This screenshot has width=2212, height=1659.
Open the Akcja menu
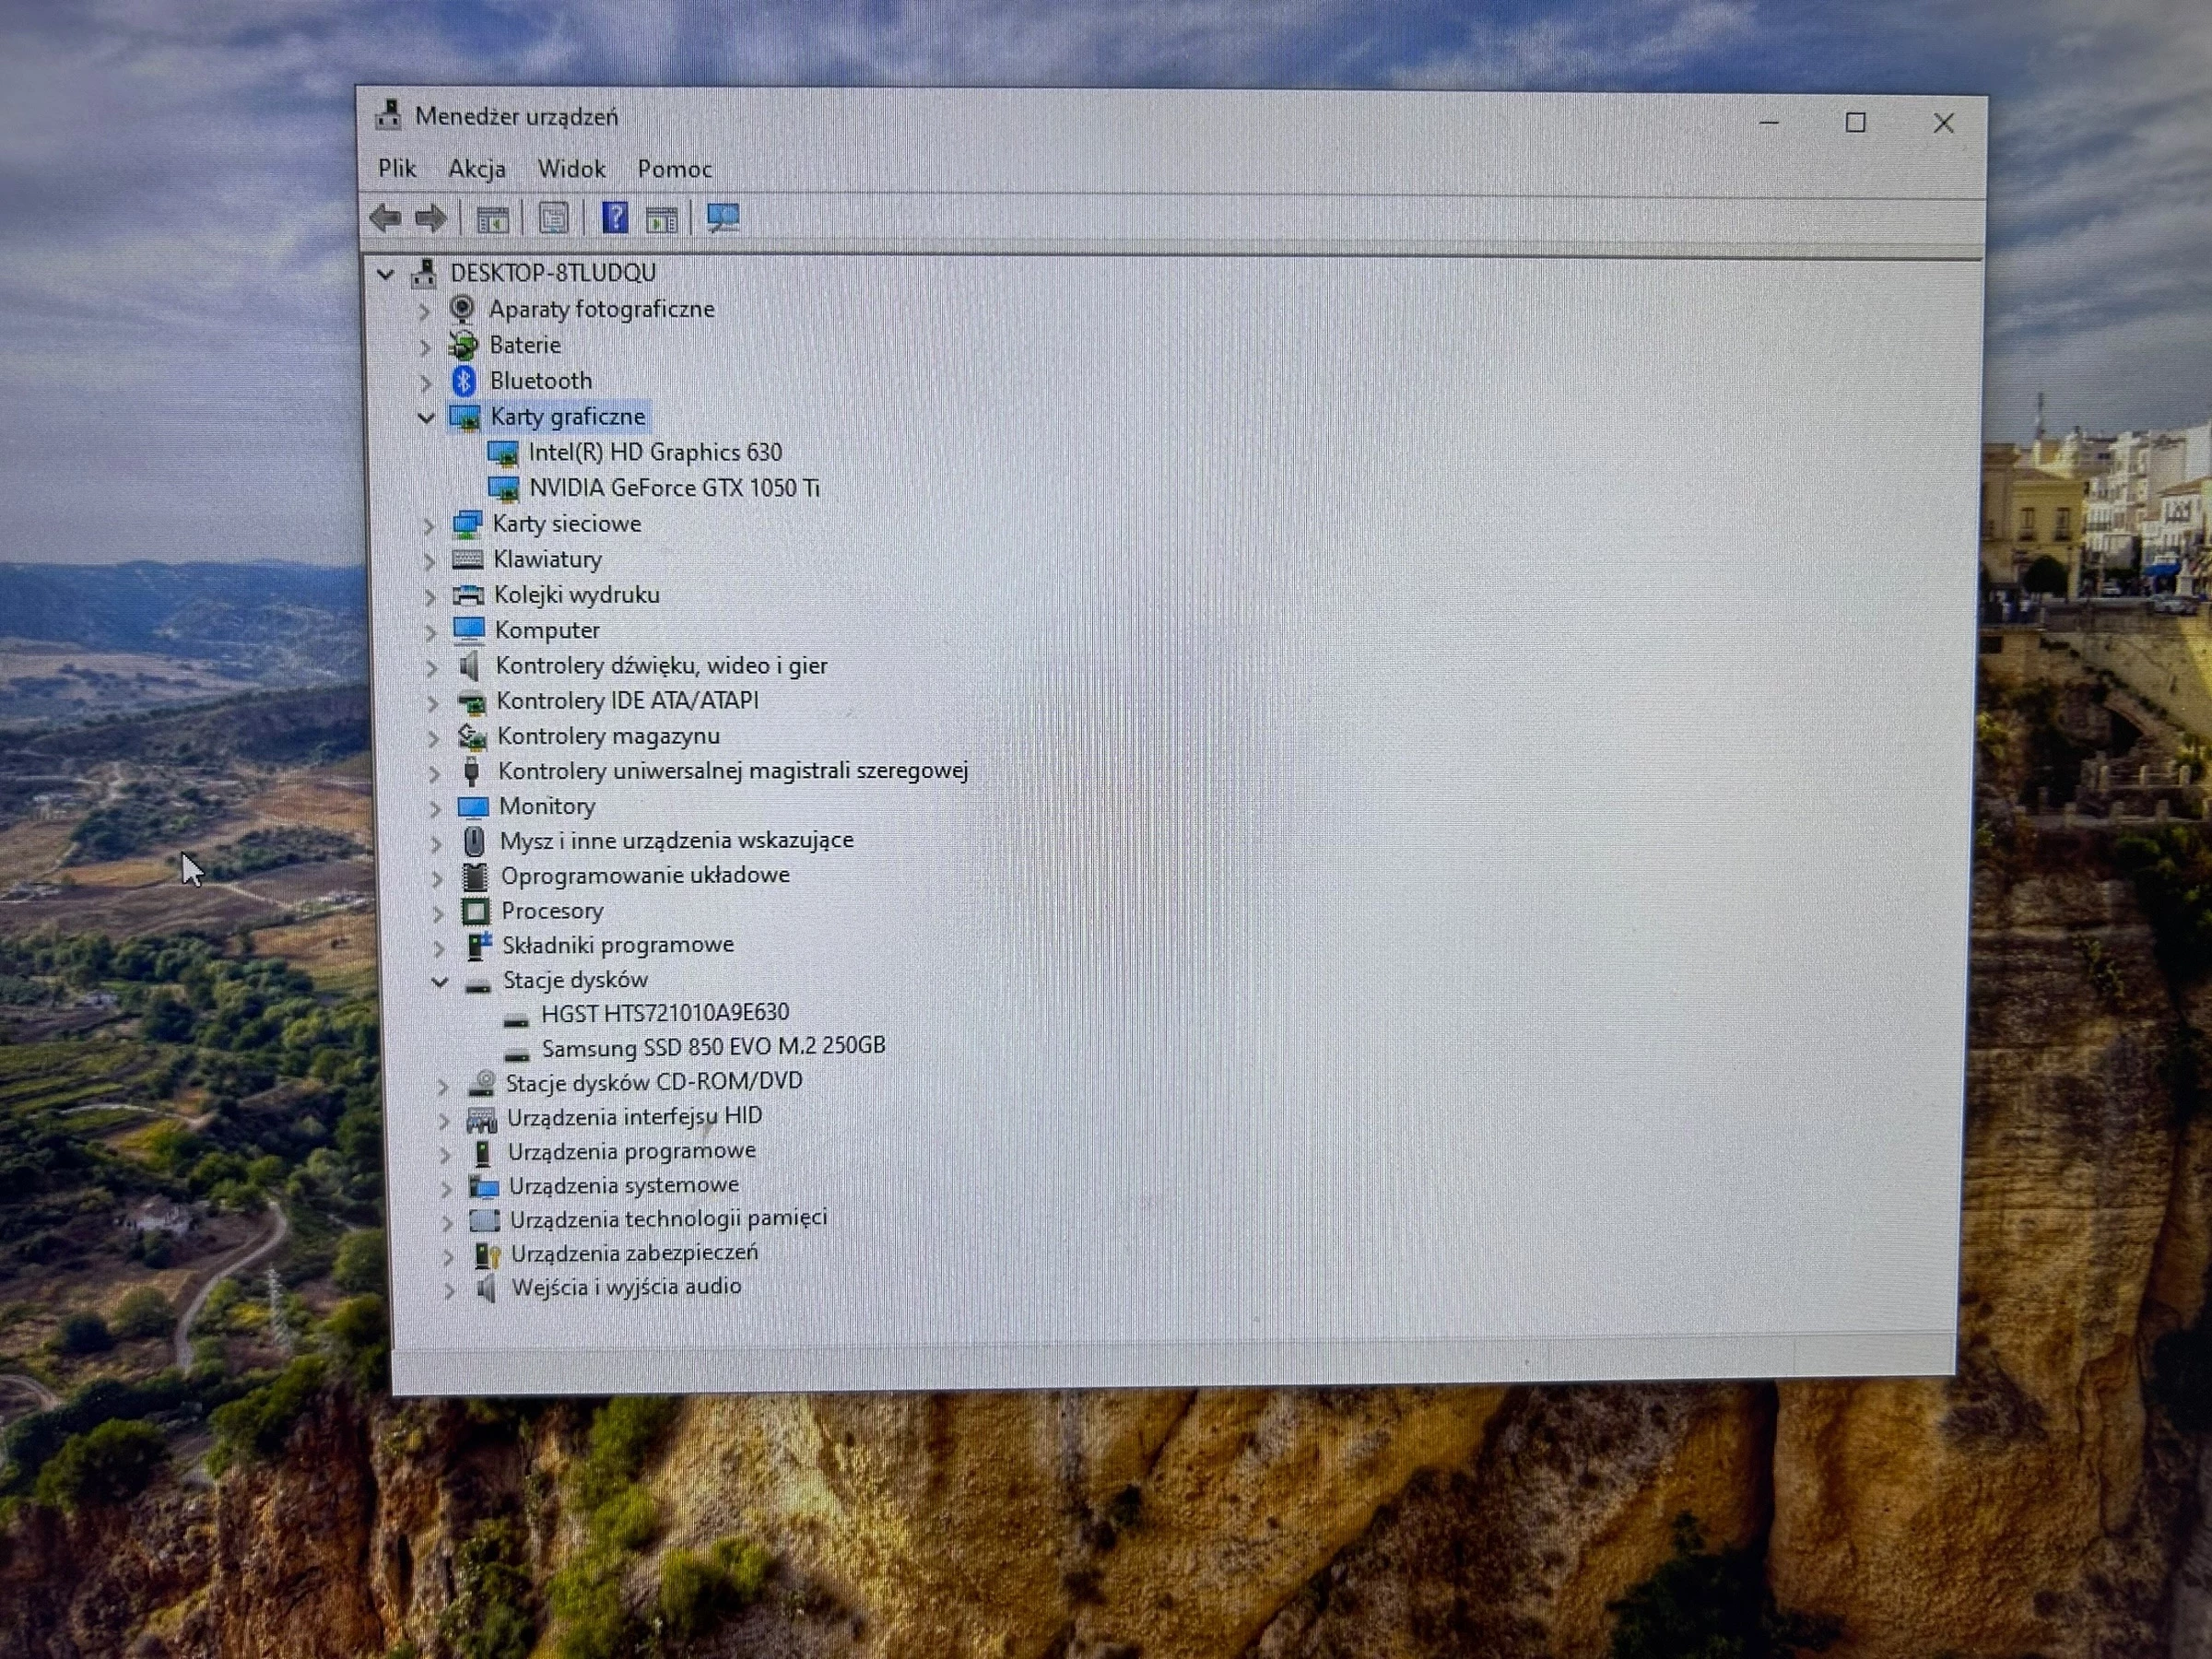(x=476, y=169)
